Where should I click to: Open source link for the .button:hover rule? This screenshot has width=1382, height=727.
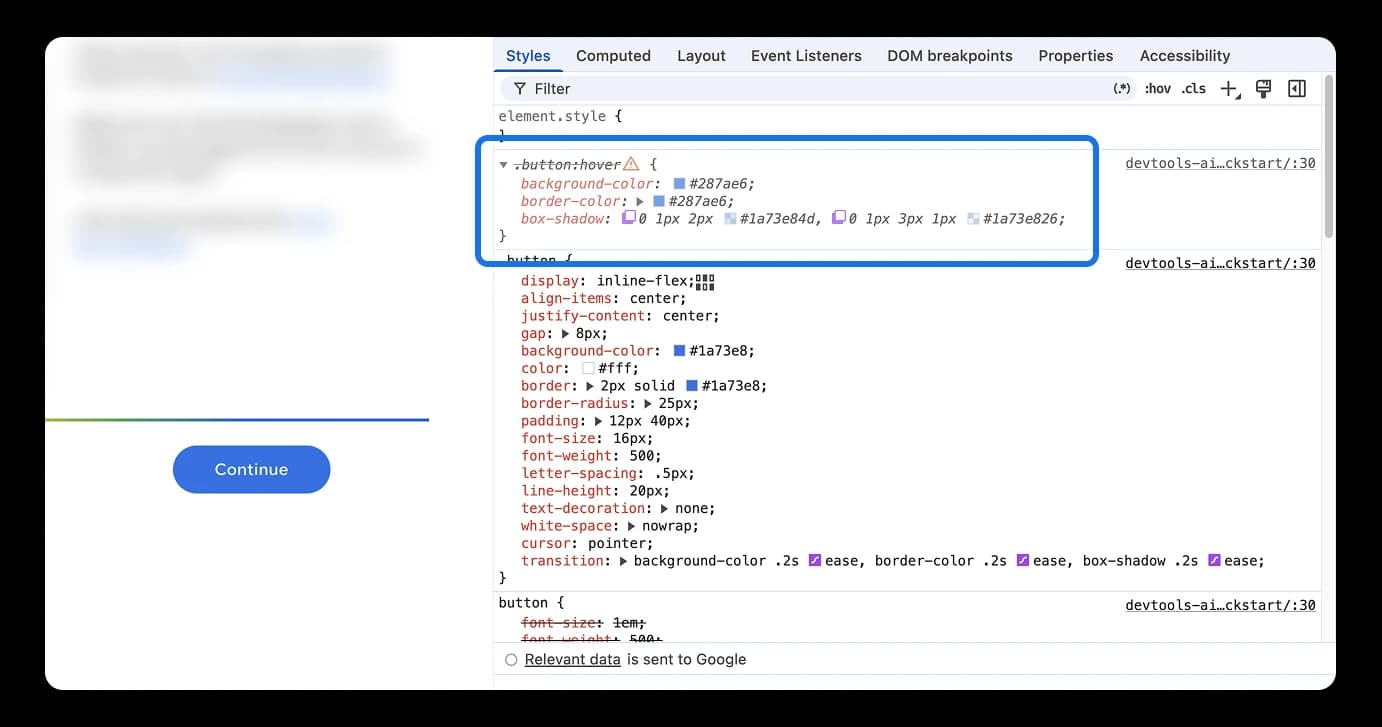pos(1220,164)
